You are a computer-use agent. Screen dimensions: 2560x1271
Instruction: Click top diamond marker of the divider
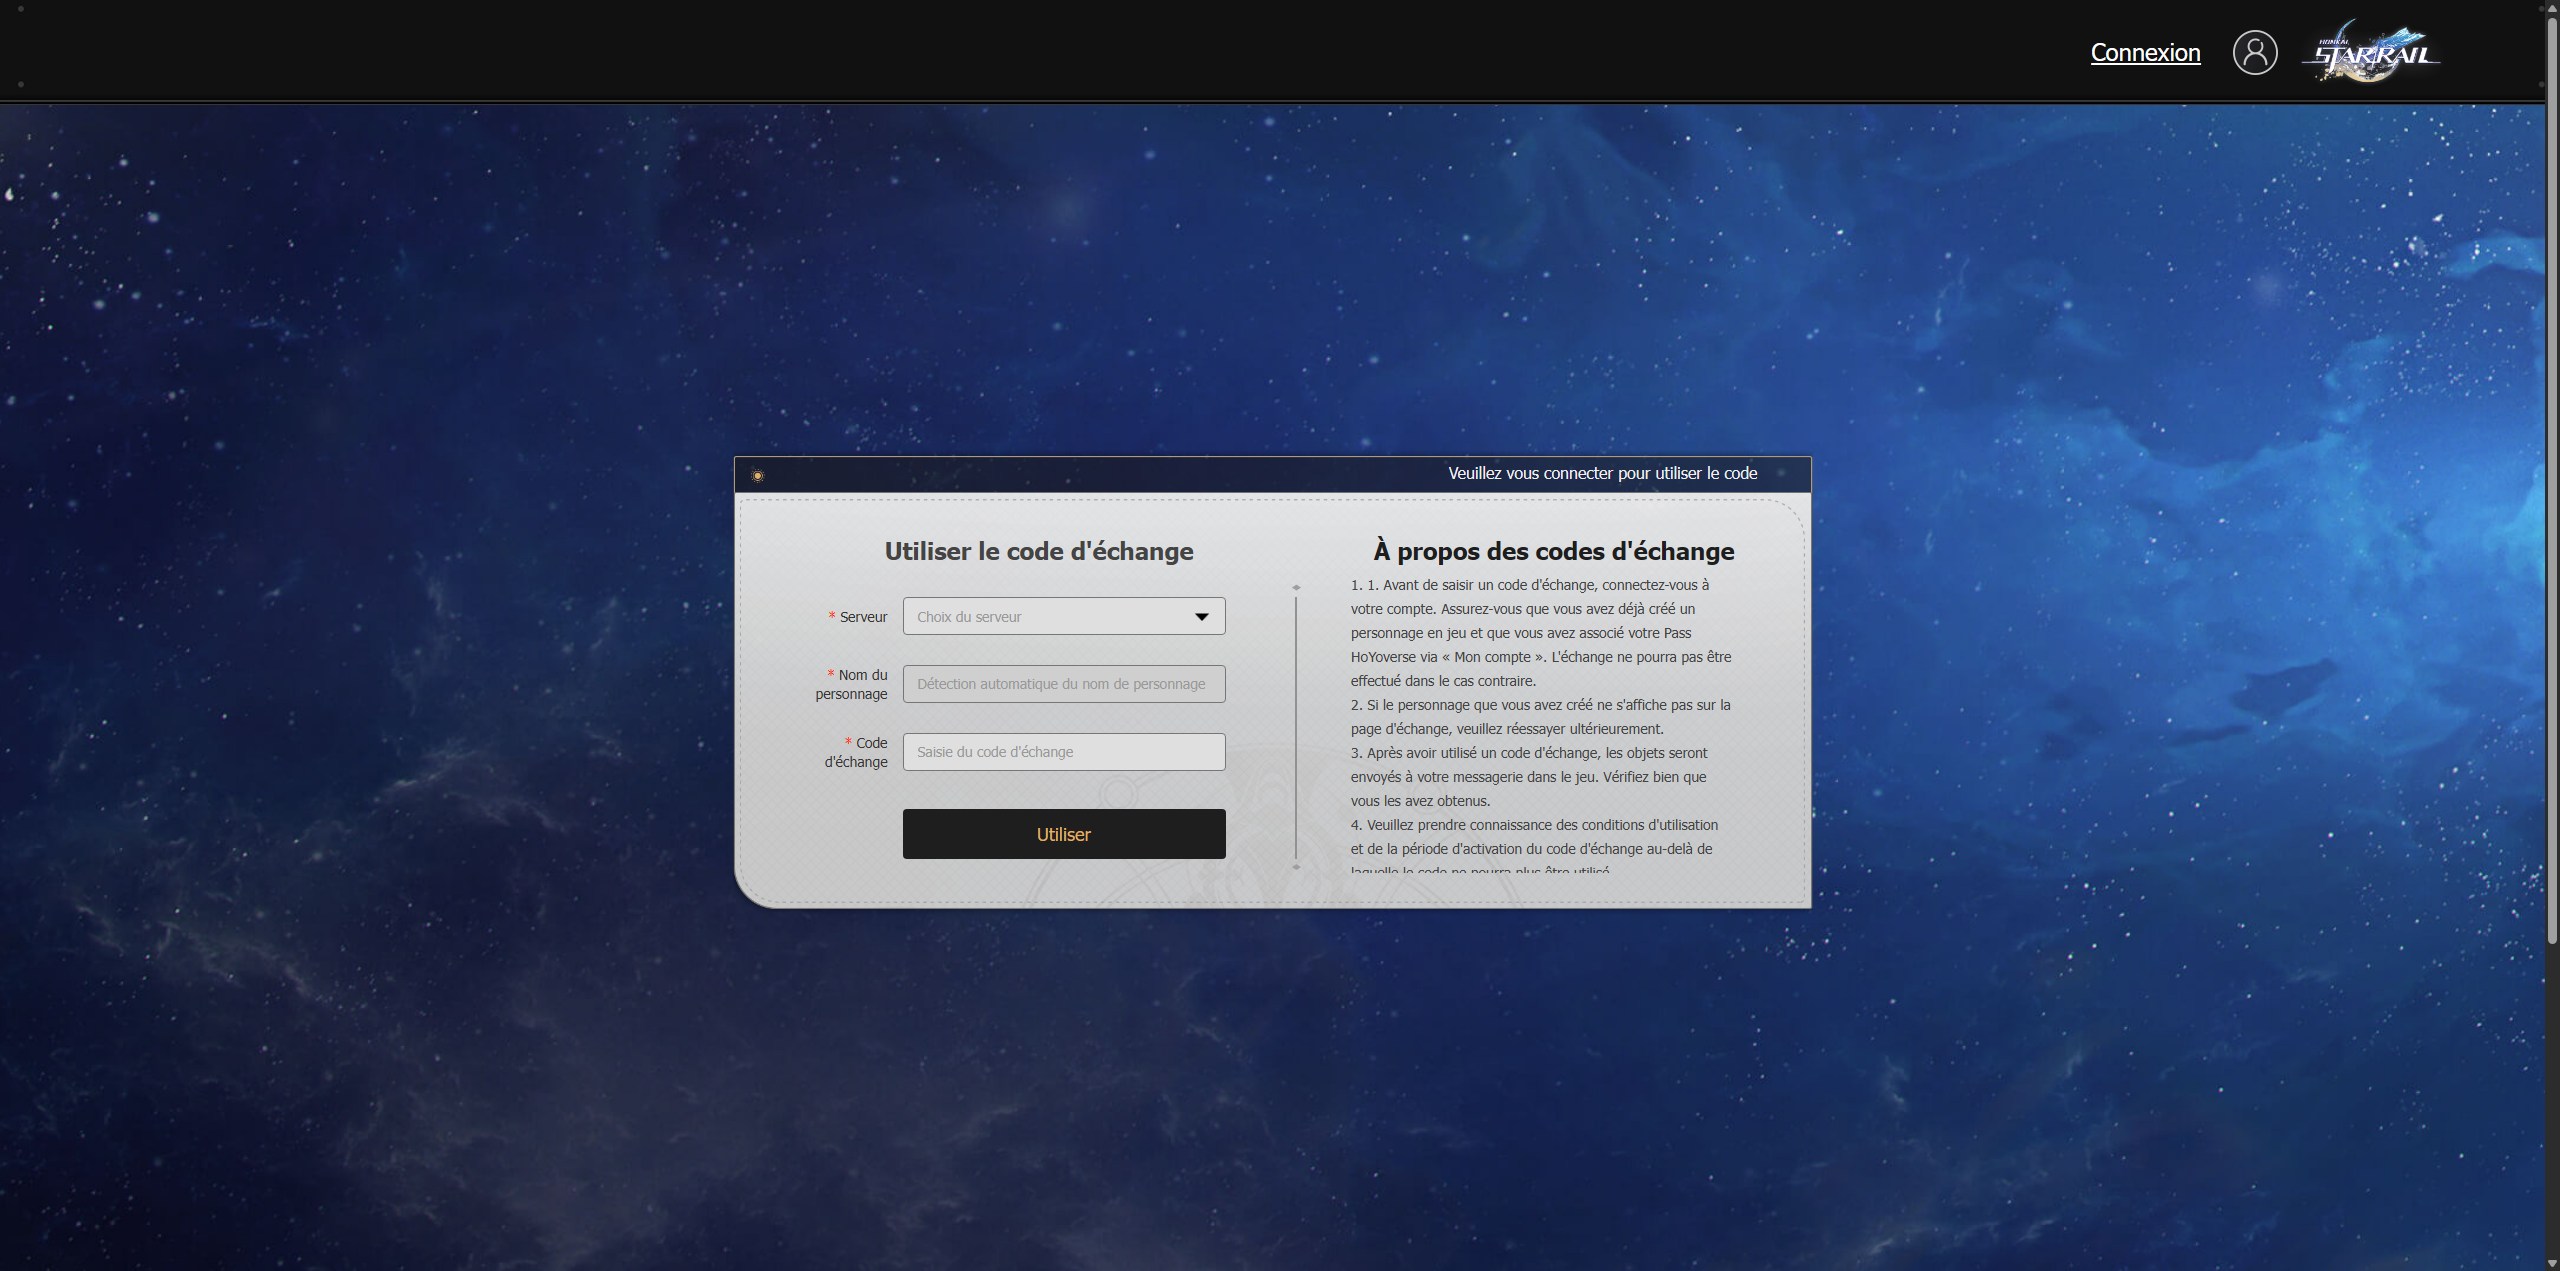tap(1296, 588)
